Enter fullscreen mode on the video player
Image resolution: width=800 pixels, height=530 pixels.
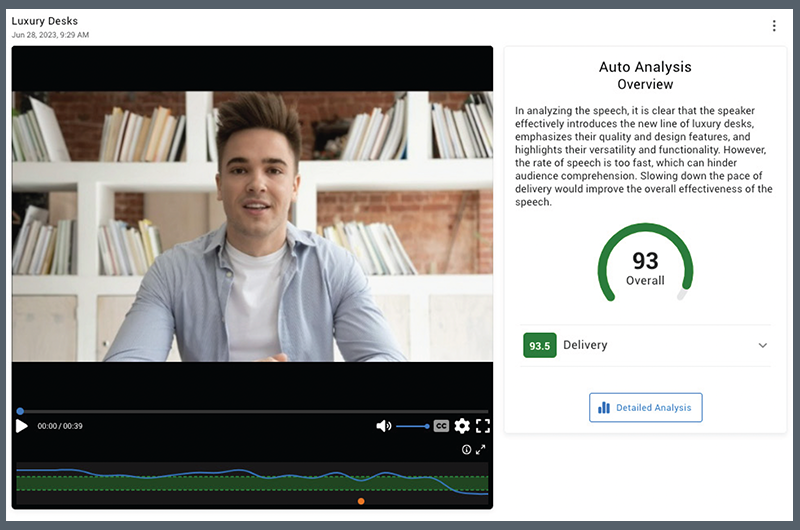483,426
